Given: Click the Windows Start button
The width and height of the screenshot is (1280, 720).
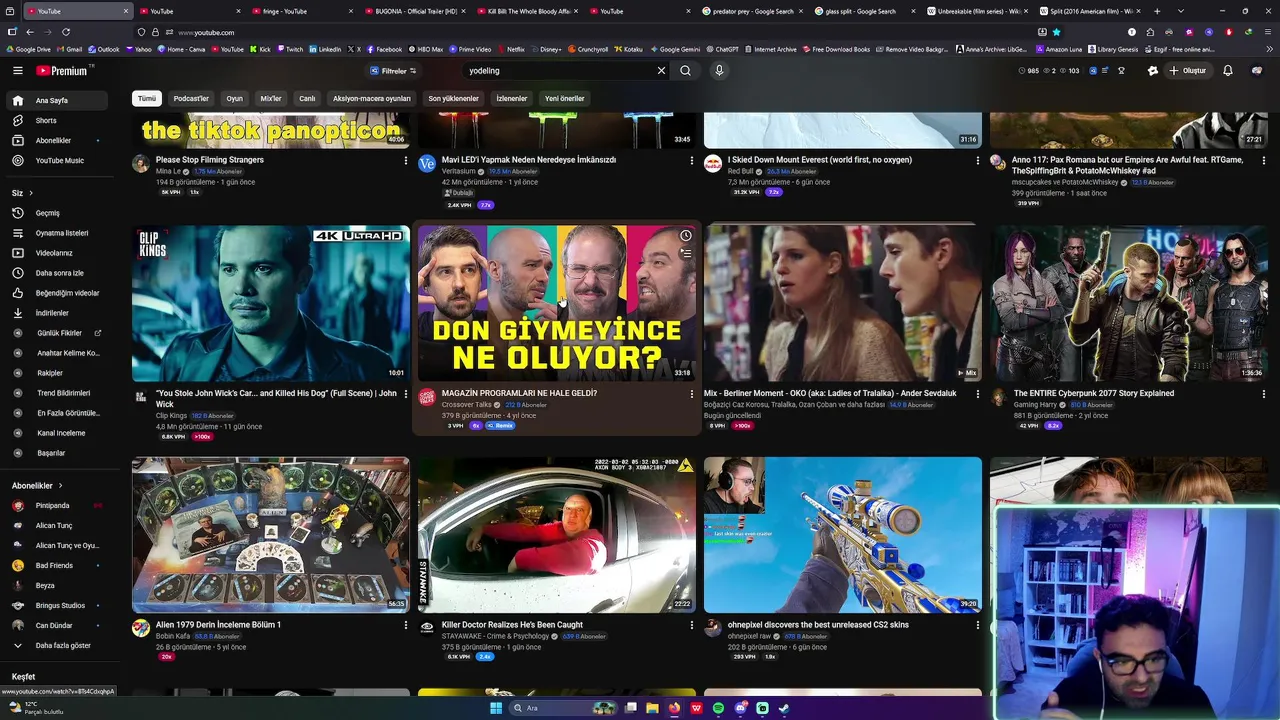Looking at the screenshot, I should [x=496, y=708].
